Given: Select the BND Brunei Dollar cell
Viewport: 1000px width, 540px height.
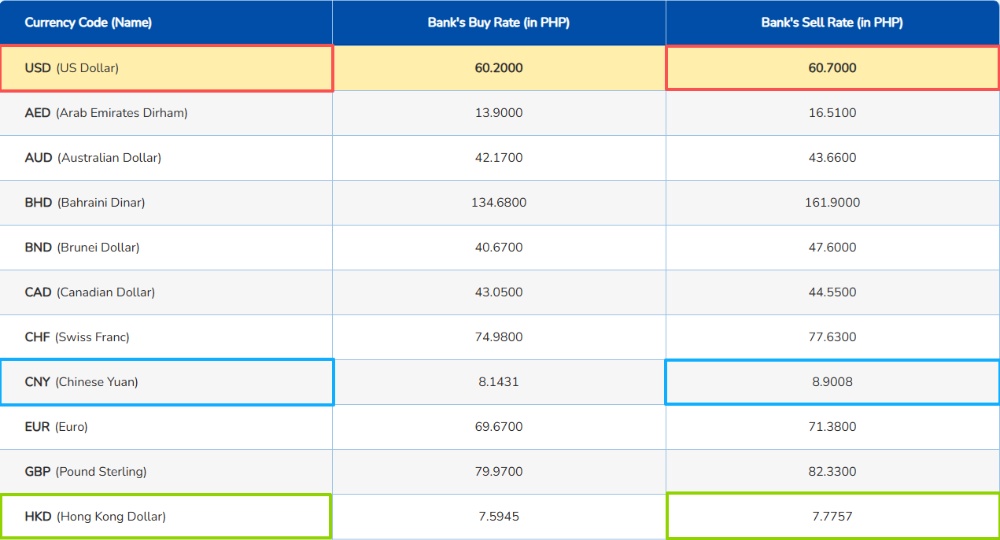Looking at the screenshot, I should [x=82, y=248].
